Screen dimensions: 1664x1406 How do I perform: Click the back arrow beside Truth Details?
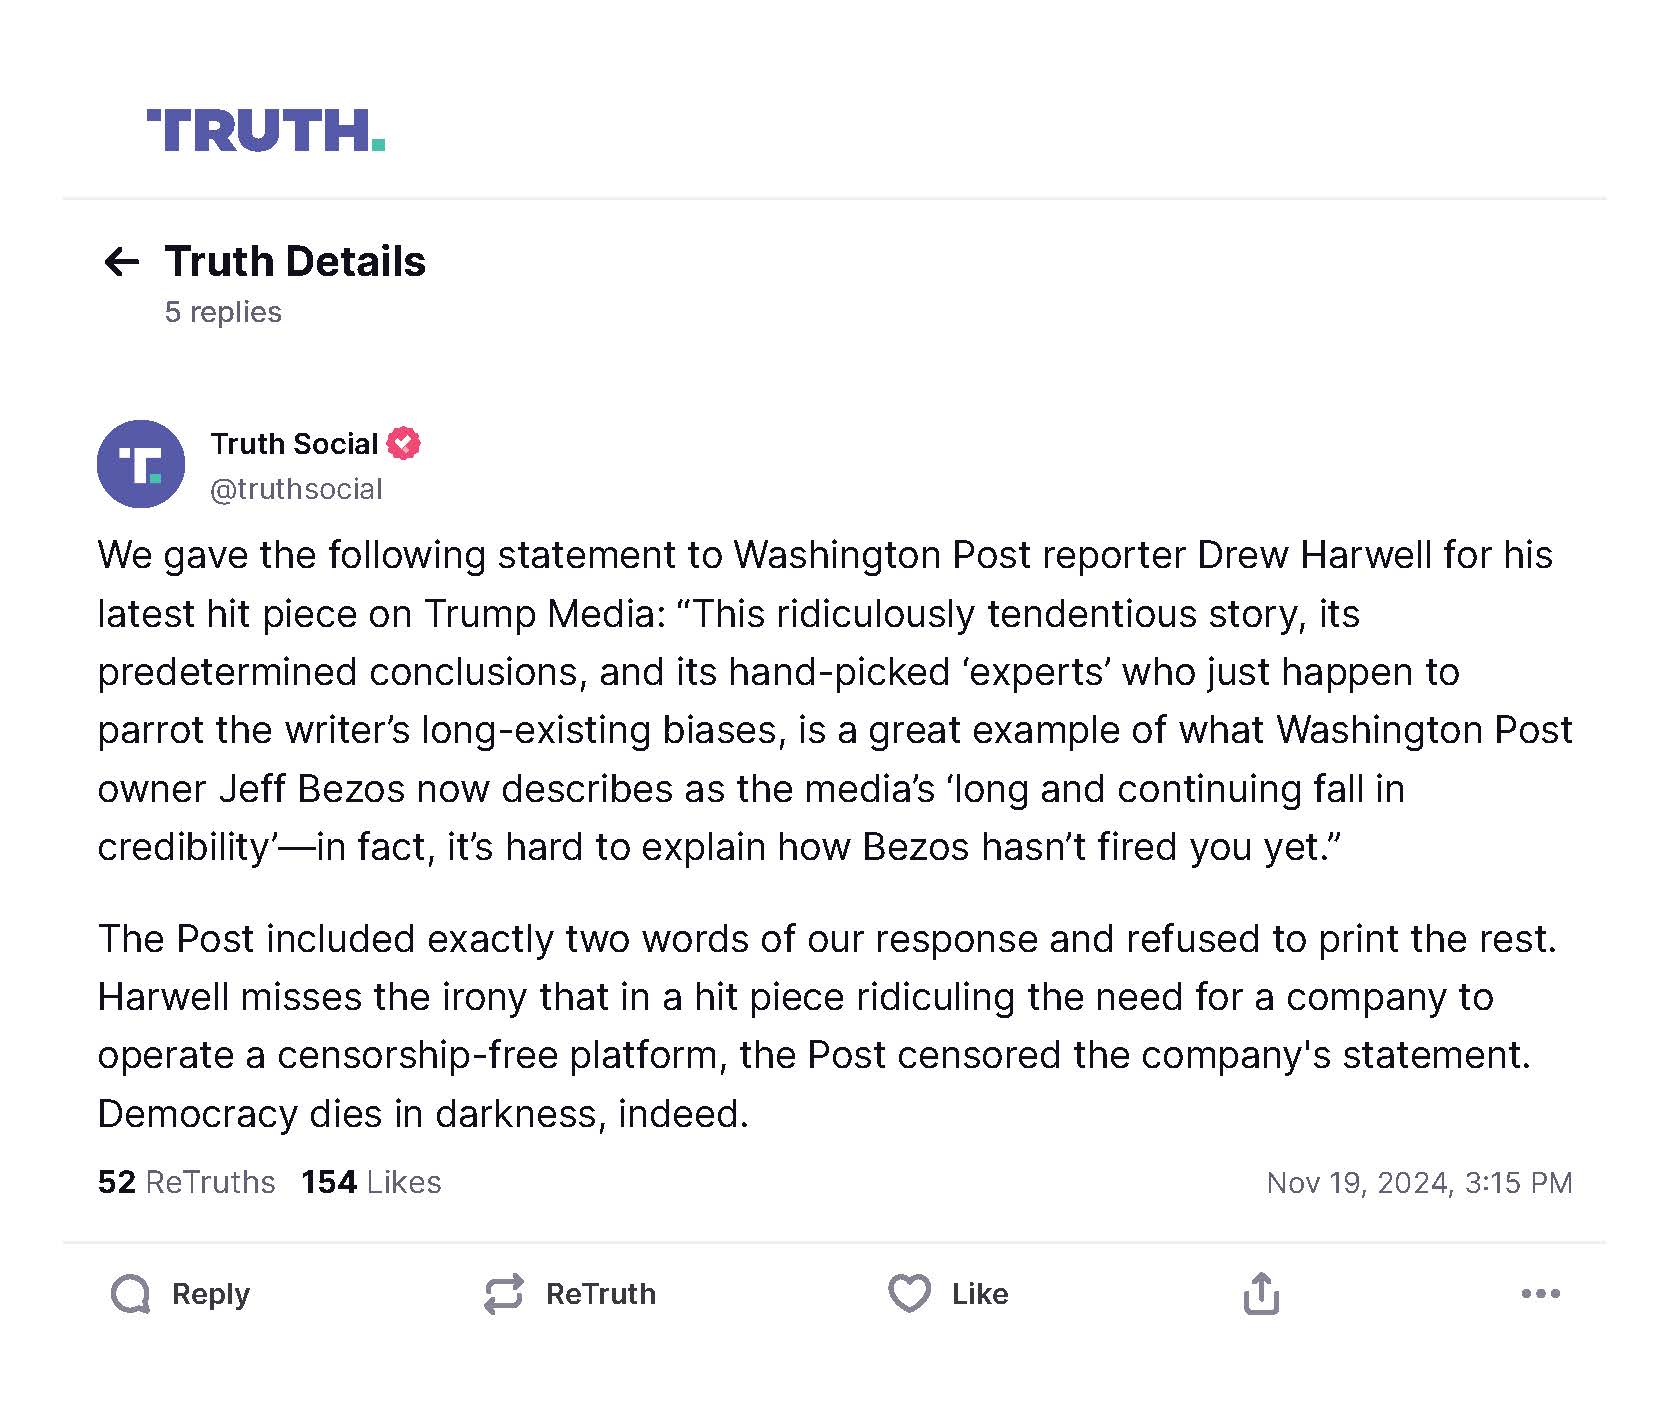pyautogui.click(x=122, y=262)
